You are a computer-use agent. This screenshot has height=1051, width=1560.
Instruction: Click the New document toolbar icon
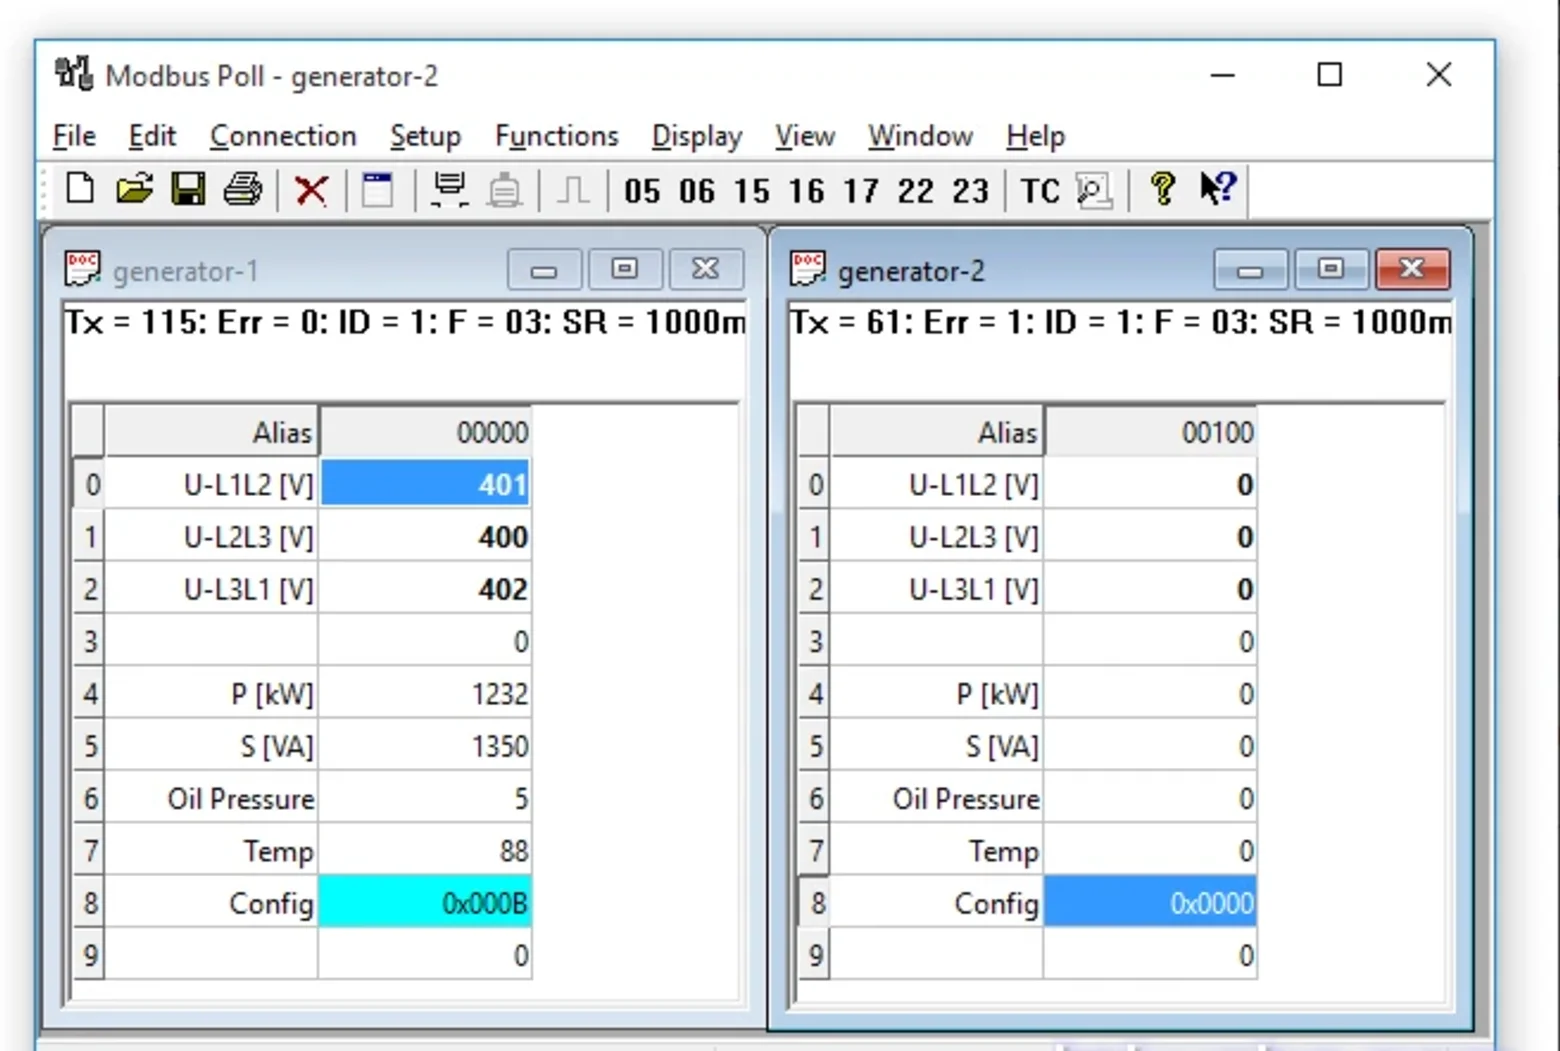click(x=80, y=188)
